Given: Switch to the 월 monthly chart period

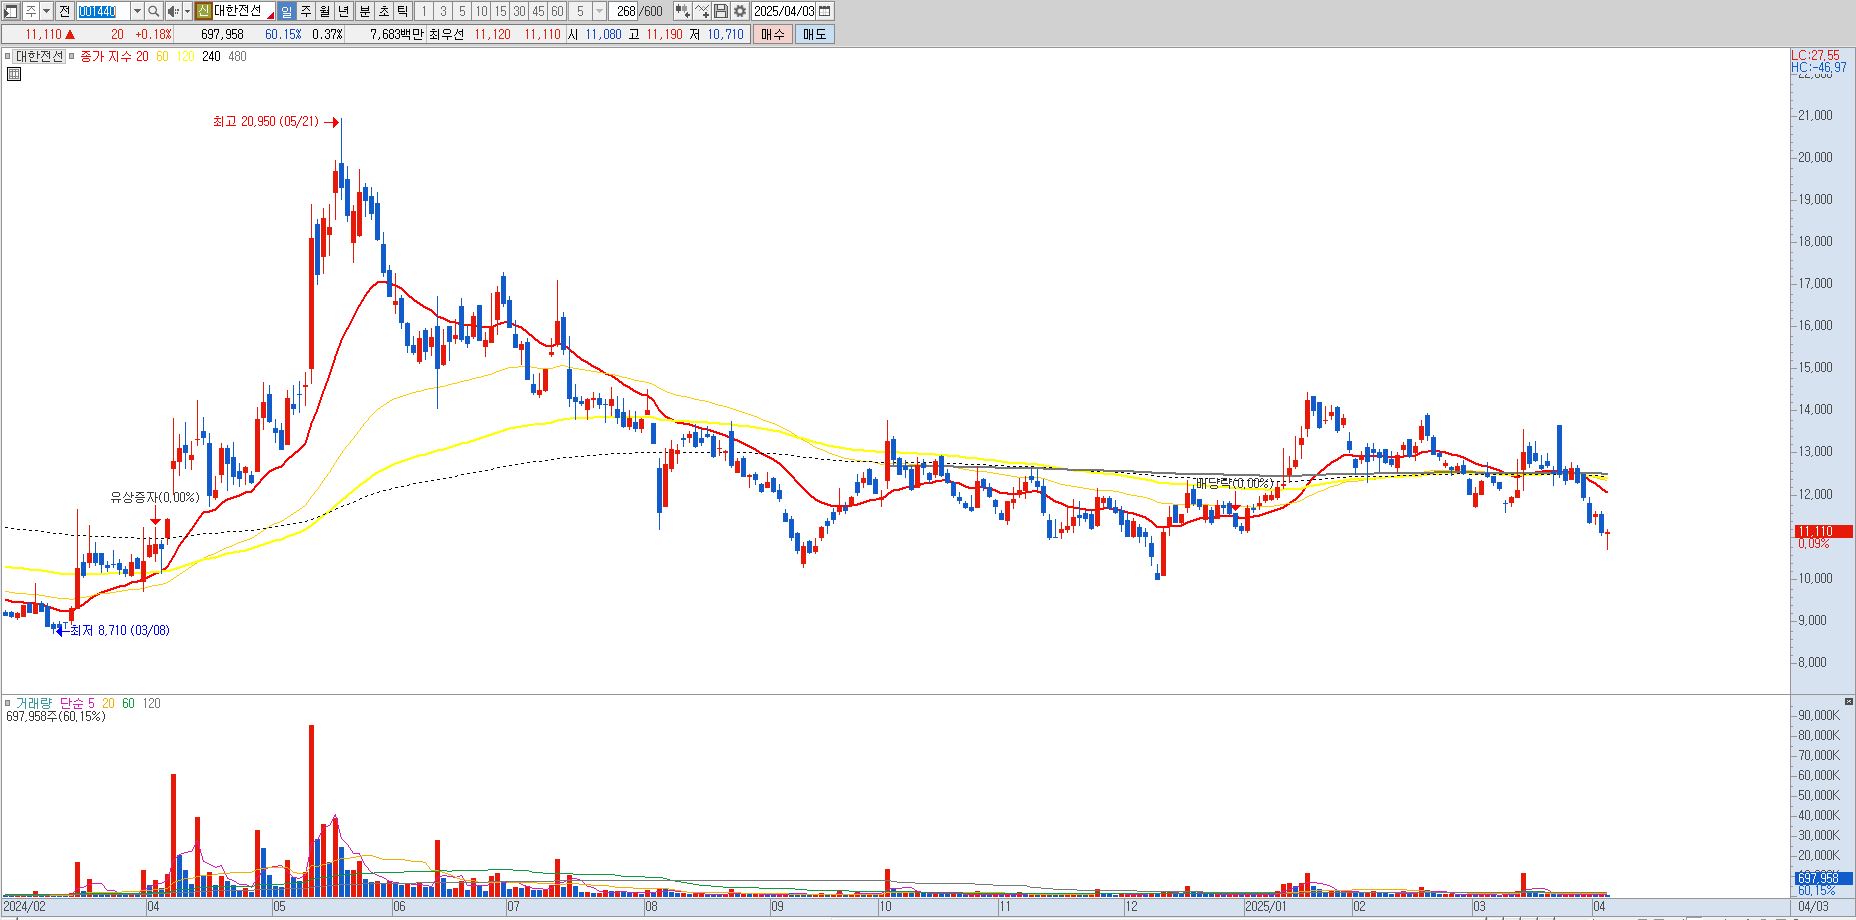Looking at the screenshot, I should point(325,11).
